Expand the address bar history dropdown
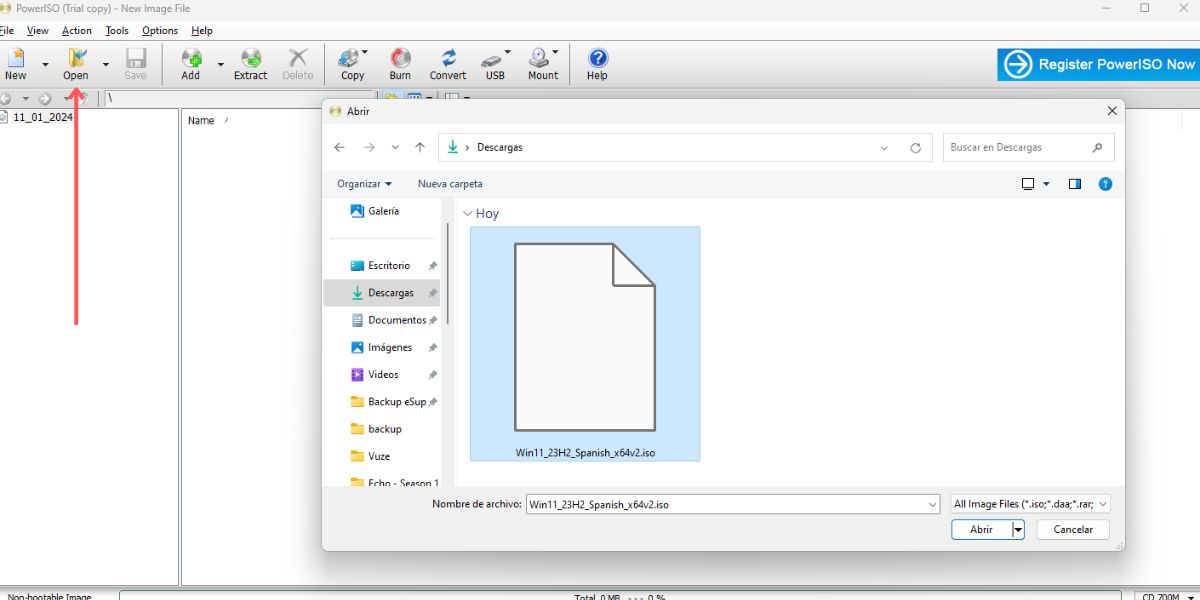The image size is (1200, 600). tap(884, 148)
